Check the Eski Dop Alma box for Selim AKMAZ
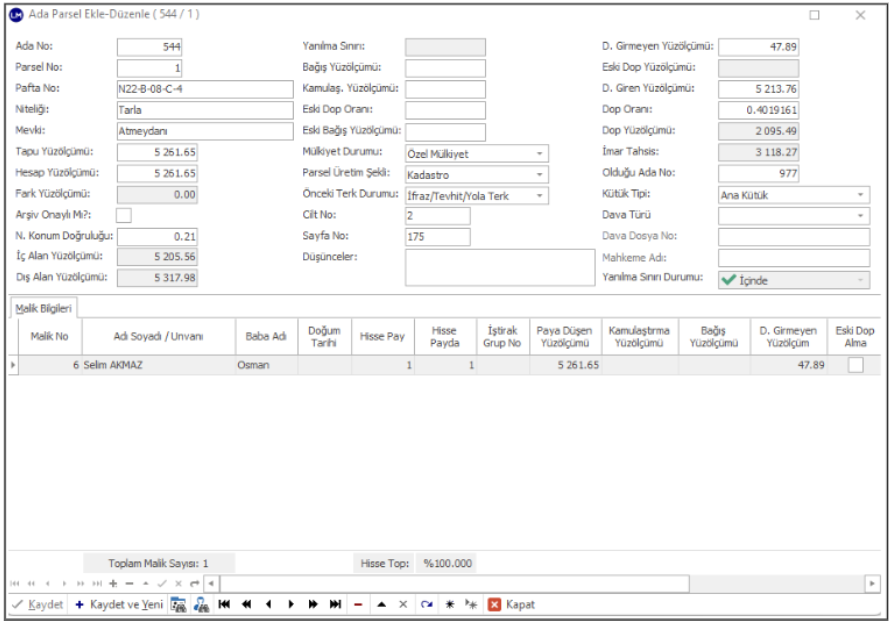Viewport: 891px width, 622px height. click(x=855, y=366)
